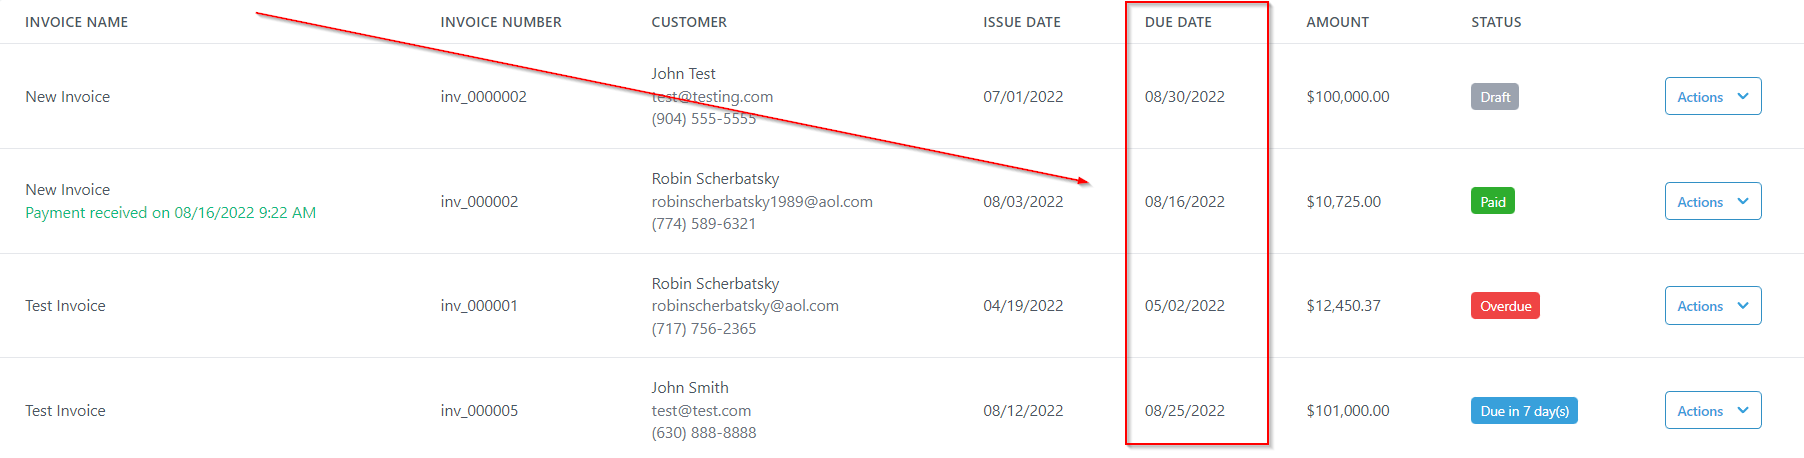Click the payment received on 08/16/2022 text
Screen dimensions: 1804x458
170,213
